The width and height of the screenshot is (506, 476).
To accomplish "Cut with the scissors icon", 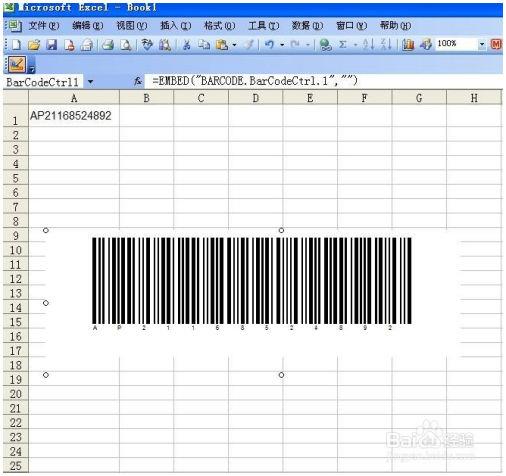I will pos(187,44).
